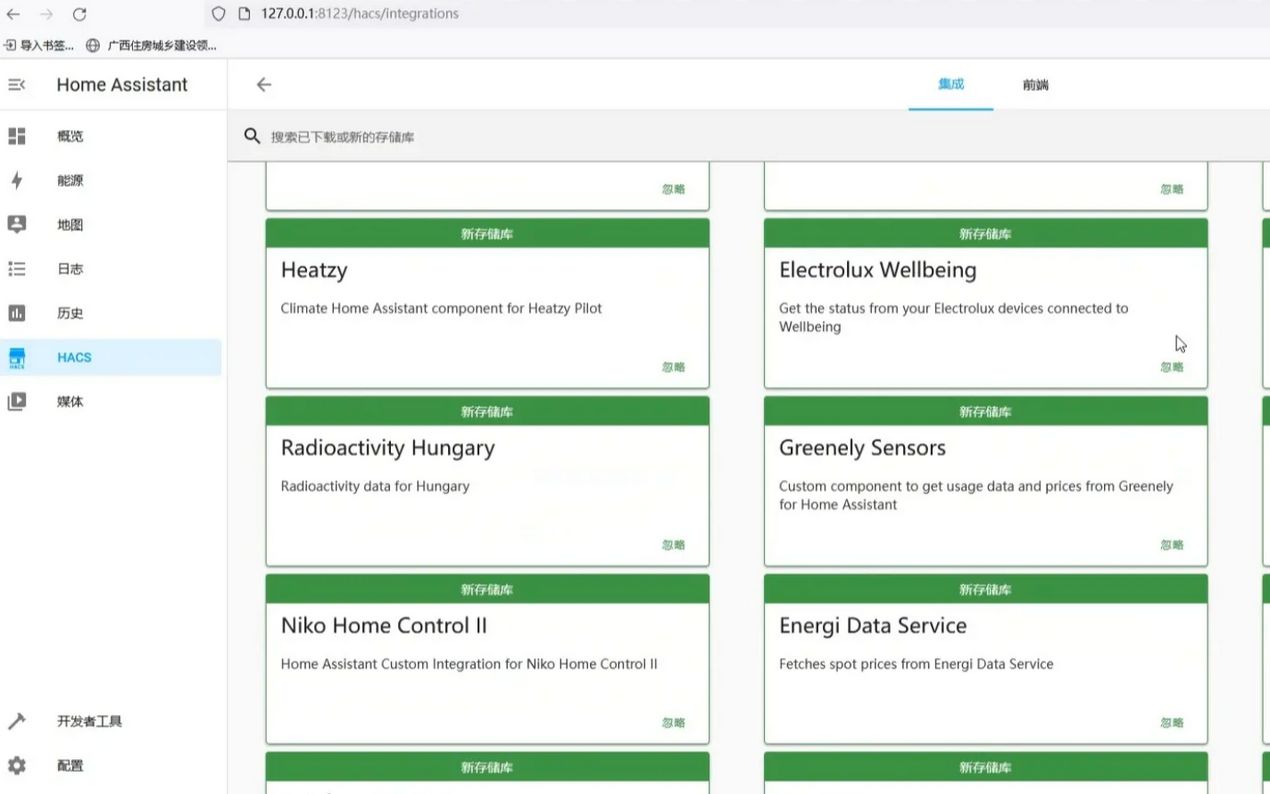The width and height of the screenshot is (1270, 794).
Task: Click 忽略 on Niko Home Control II card
Action: point(674,723)
